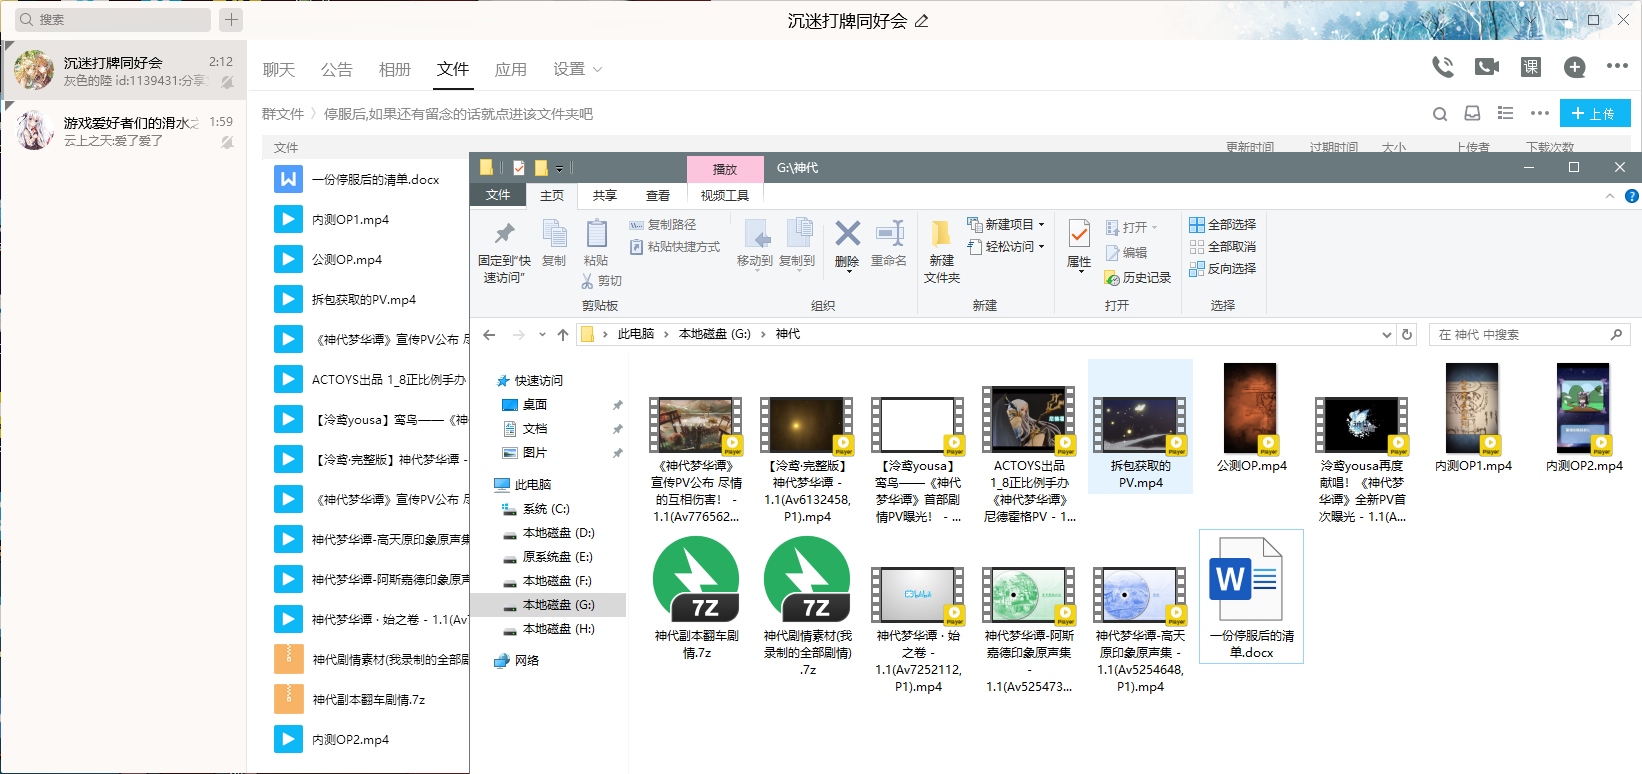Viewport: 1642px width, 774px height.
Task: Switch to the Album (相册) tab
Action: (395, 69)
